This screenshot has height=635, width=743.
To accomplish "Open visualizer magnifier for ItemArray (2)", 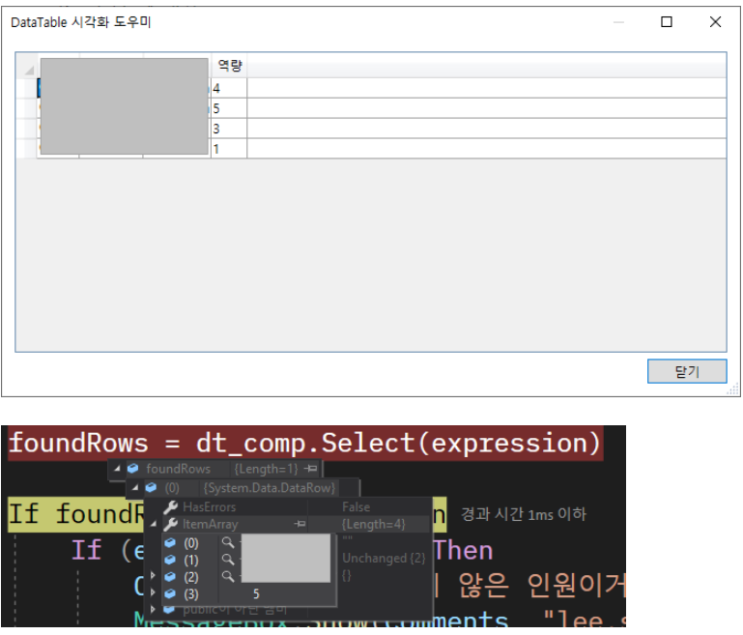I will tap(228, 577).
